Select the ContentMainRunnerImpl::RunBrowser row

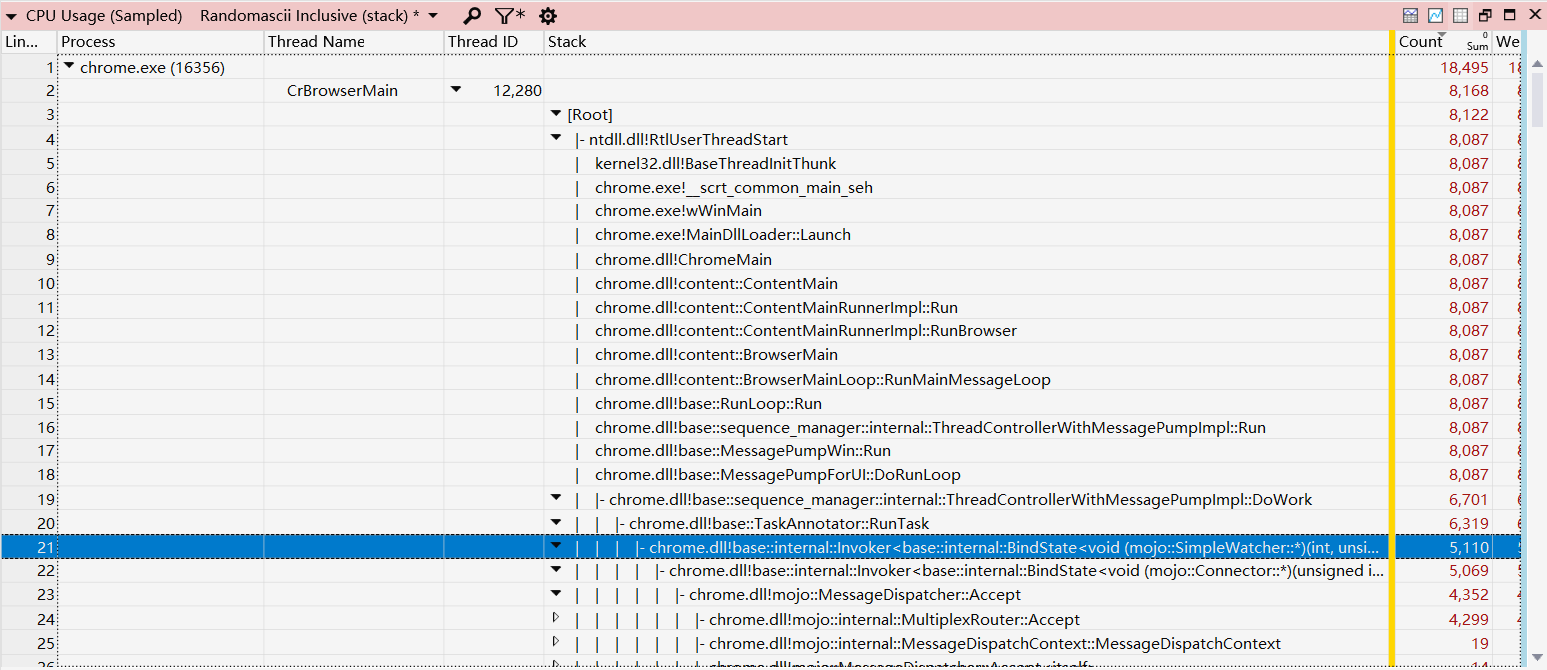[x=760, y=331]
